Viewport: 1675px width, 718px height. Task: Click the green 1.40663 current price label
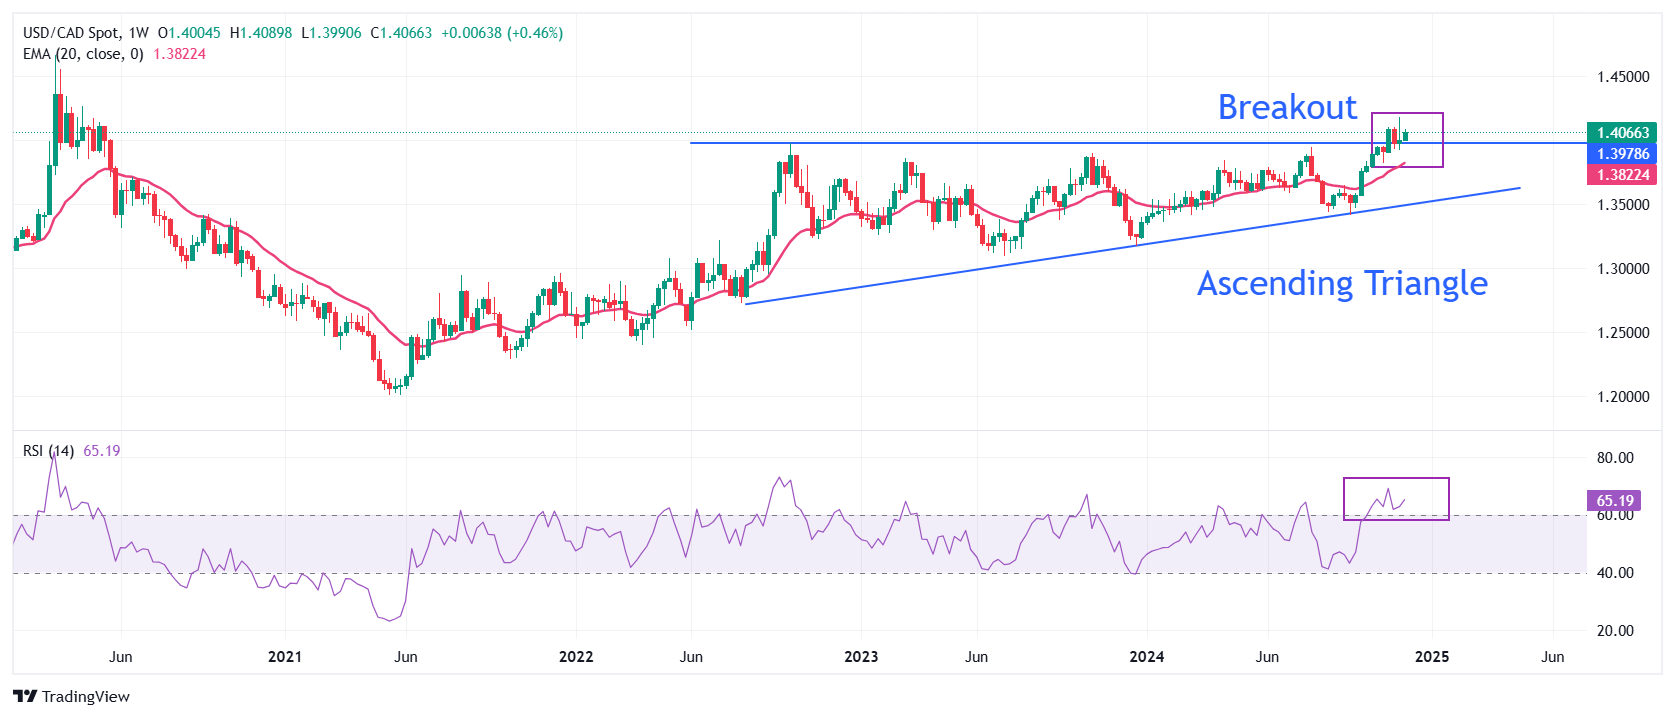1621,133
